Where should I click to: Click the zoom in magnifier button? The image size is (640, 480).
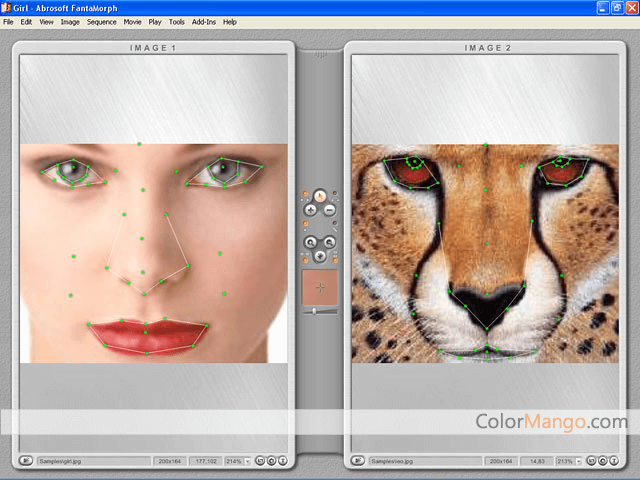coord(310,241)
